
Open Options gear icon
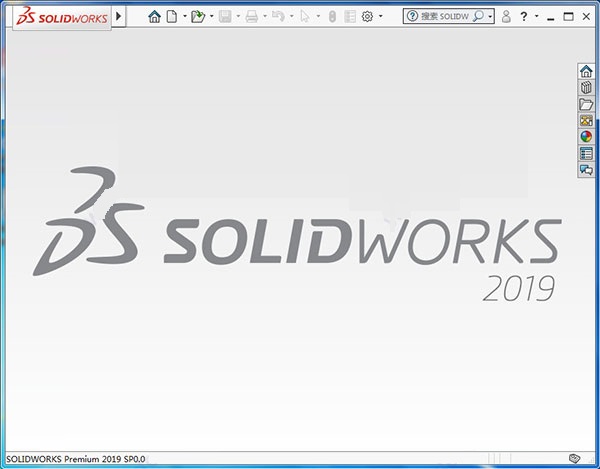click(x=367, y=16)
